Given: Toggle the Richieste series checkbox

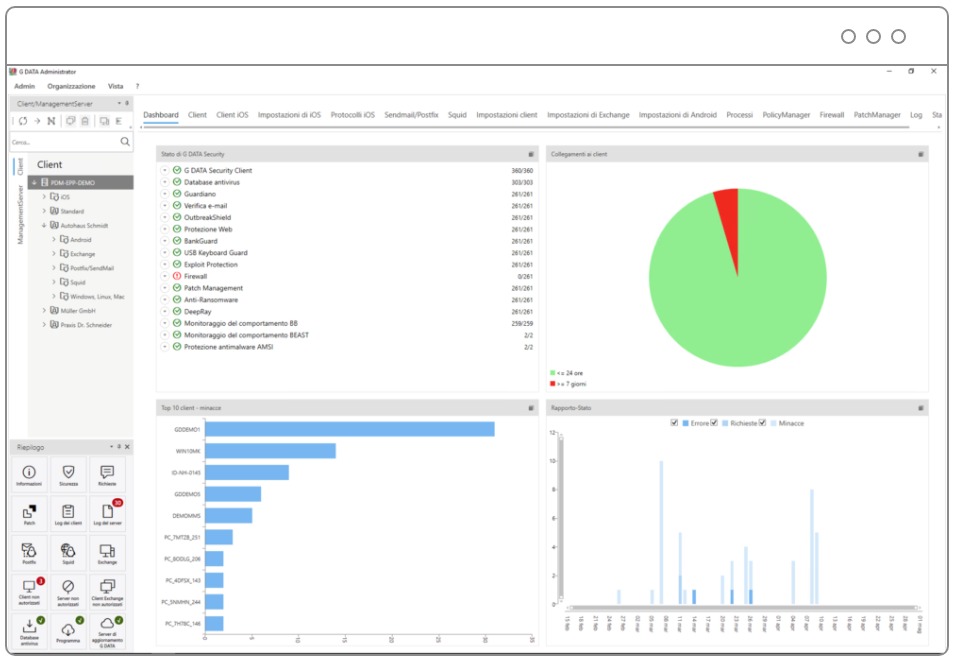Looking at the screenshot, I should click(714, 422).
